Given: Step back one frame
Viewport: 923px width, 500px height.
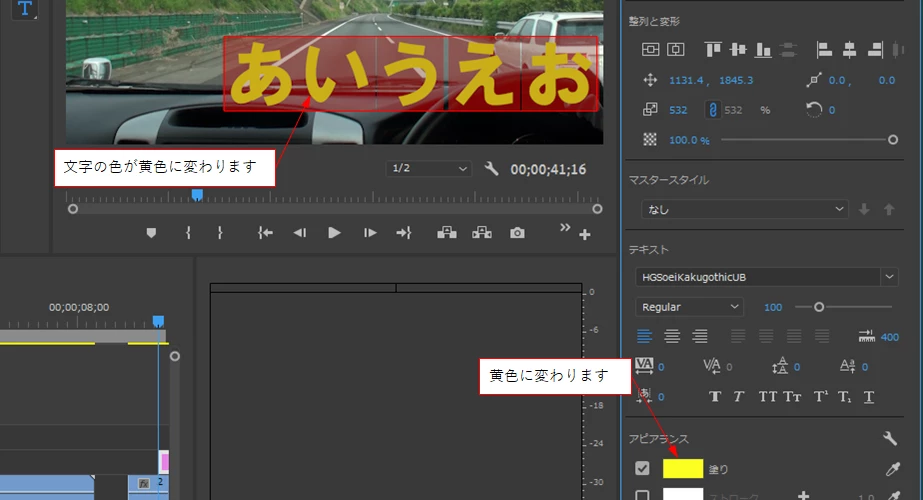Looking at the screenshot, I should tap(300, 233).
